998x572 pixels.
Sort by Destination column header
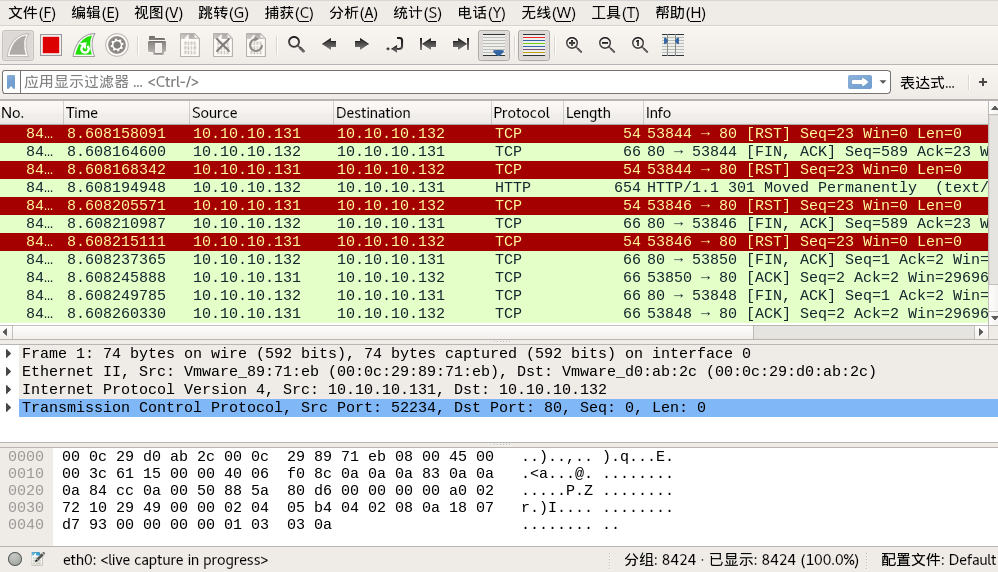click(x=412, y=113)
